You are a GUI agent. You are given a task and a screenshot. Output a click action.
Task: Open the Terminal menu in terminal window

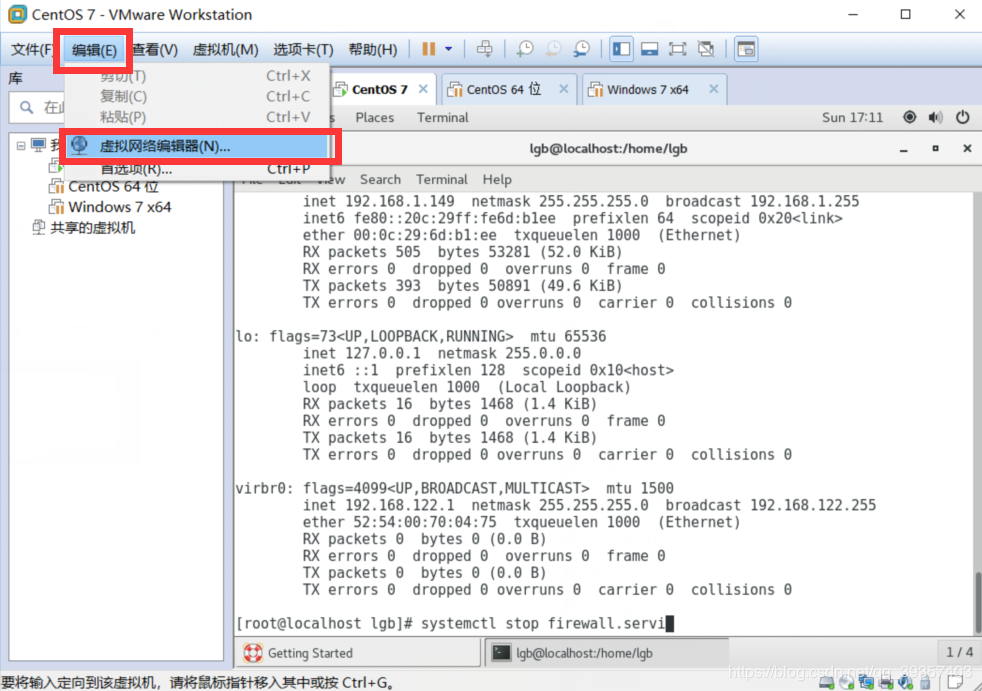point(442,180)
